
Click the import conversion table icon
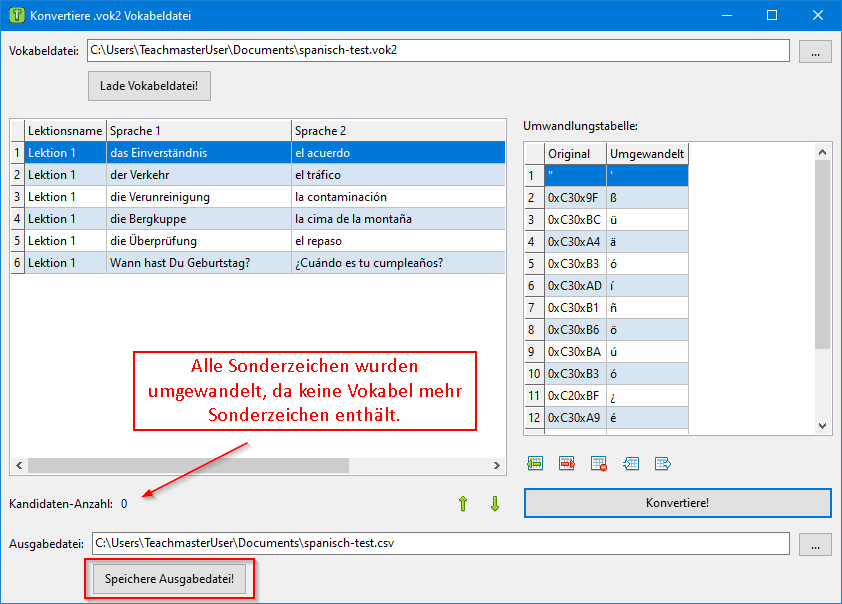tap(631, 463)
